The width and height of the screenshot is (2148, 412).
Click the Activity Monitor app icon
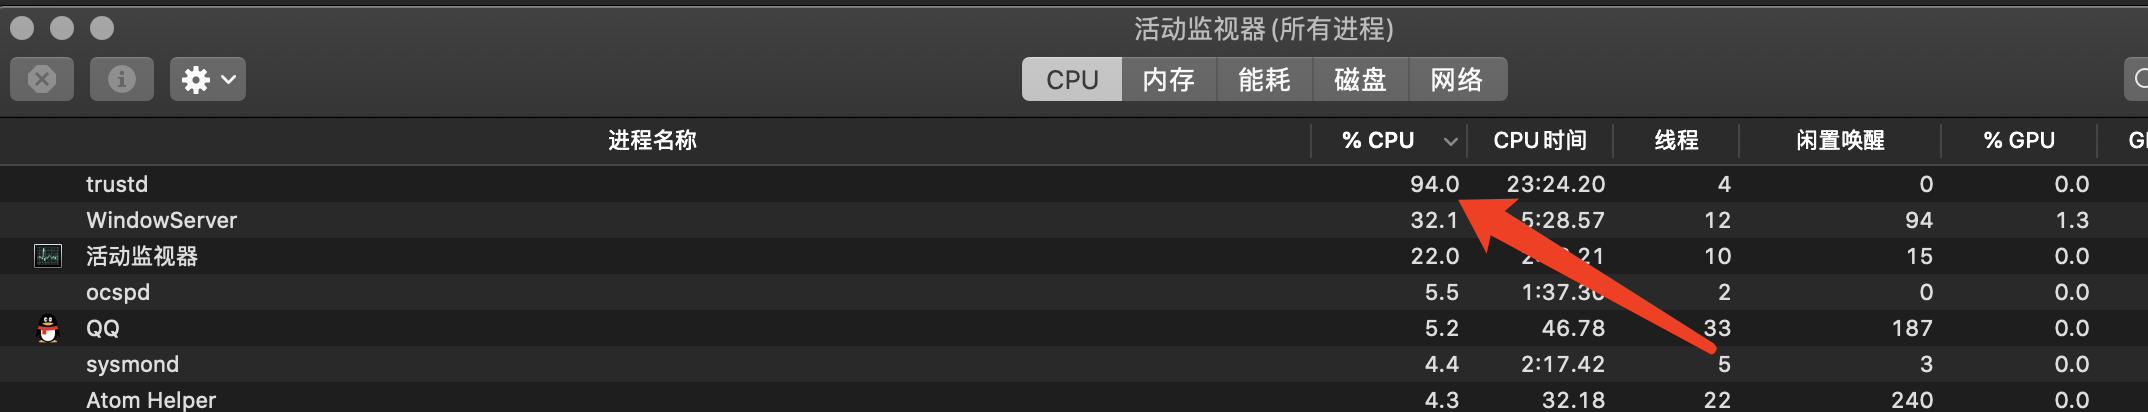point(48,256)
